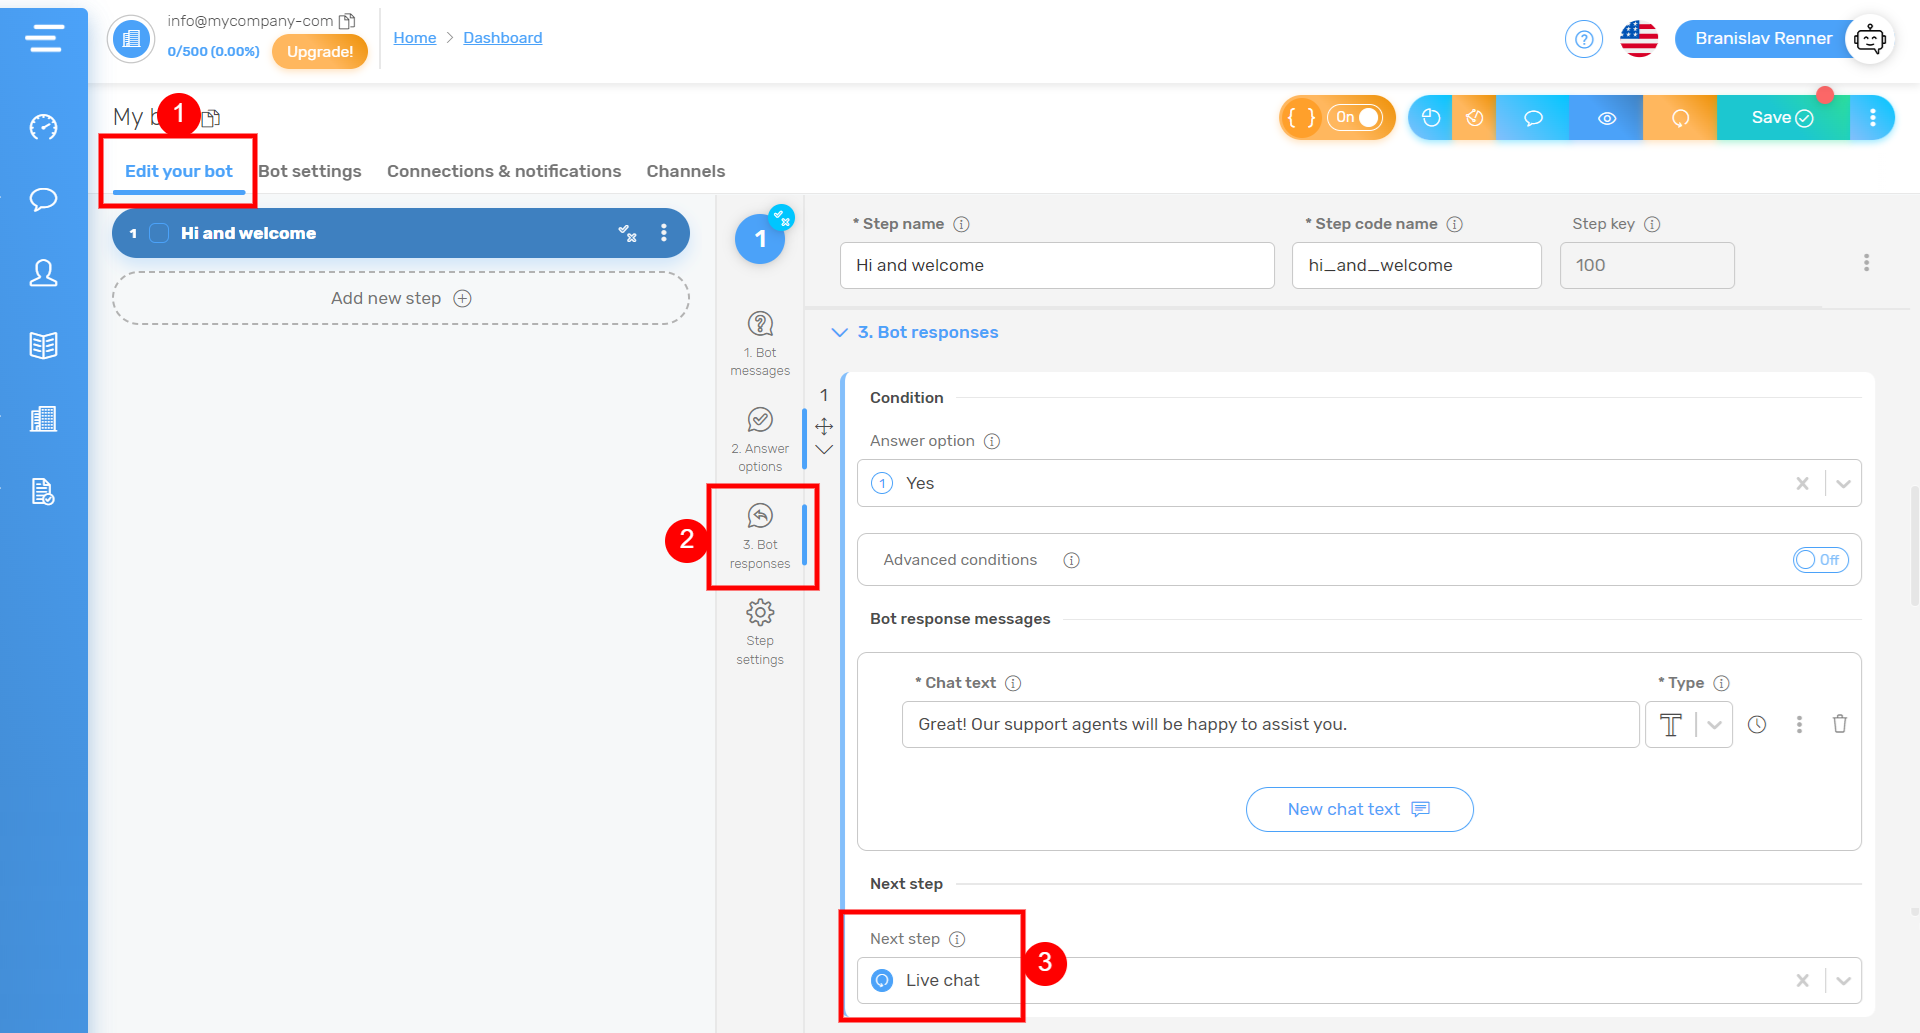Open the 2. Answer options section
Viewport: 1920px width, 1033px height.
[x=760, y=438]
